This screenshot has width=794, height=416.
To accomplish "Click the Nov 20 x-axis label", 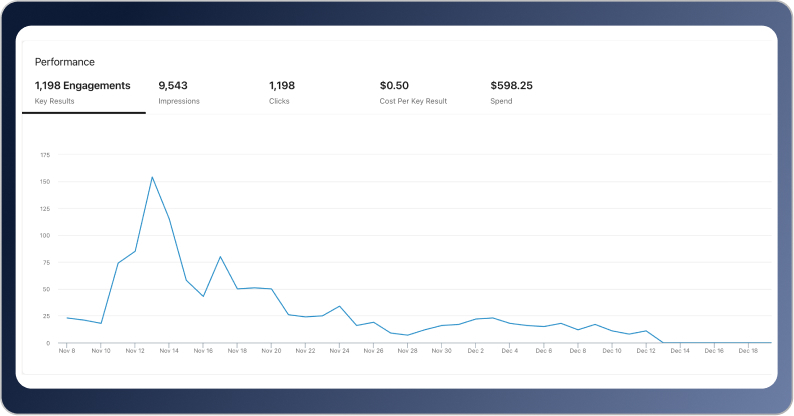I will (271, 351).
